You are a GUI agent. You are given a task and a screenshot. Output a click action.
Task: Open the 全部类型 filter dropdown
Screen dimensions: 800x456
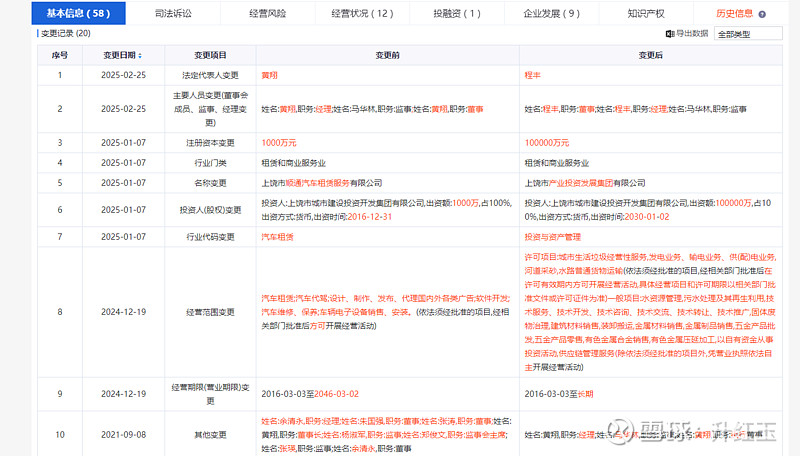748,34
